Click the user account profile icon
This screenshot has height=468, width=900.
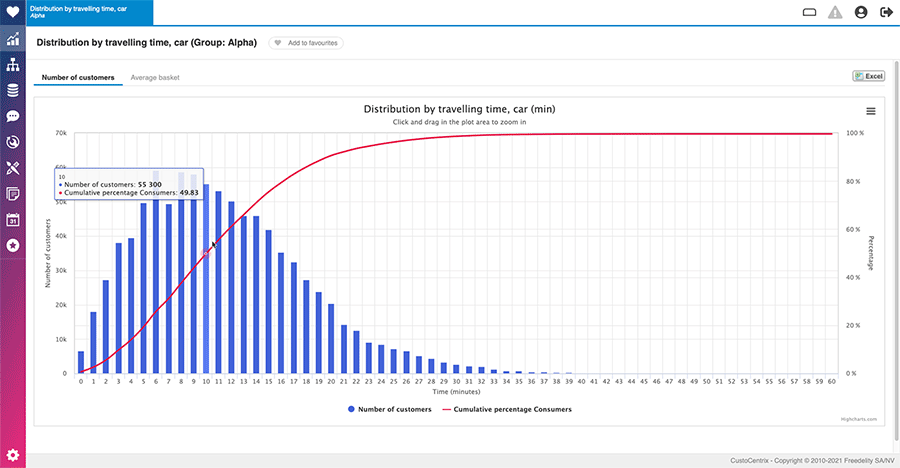861,13
